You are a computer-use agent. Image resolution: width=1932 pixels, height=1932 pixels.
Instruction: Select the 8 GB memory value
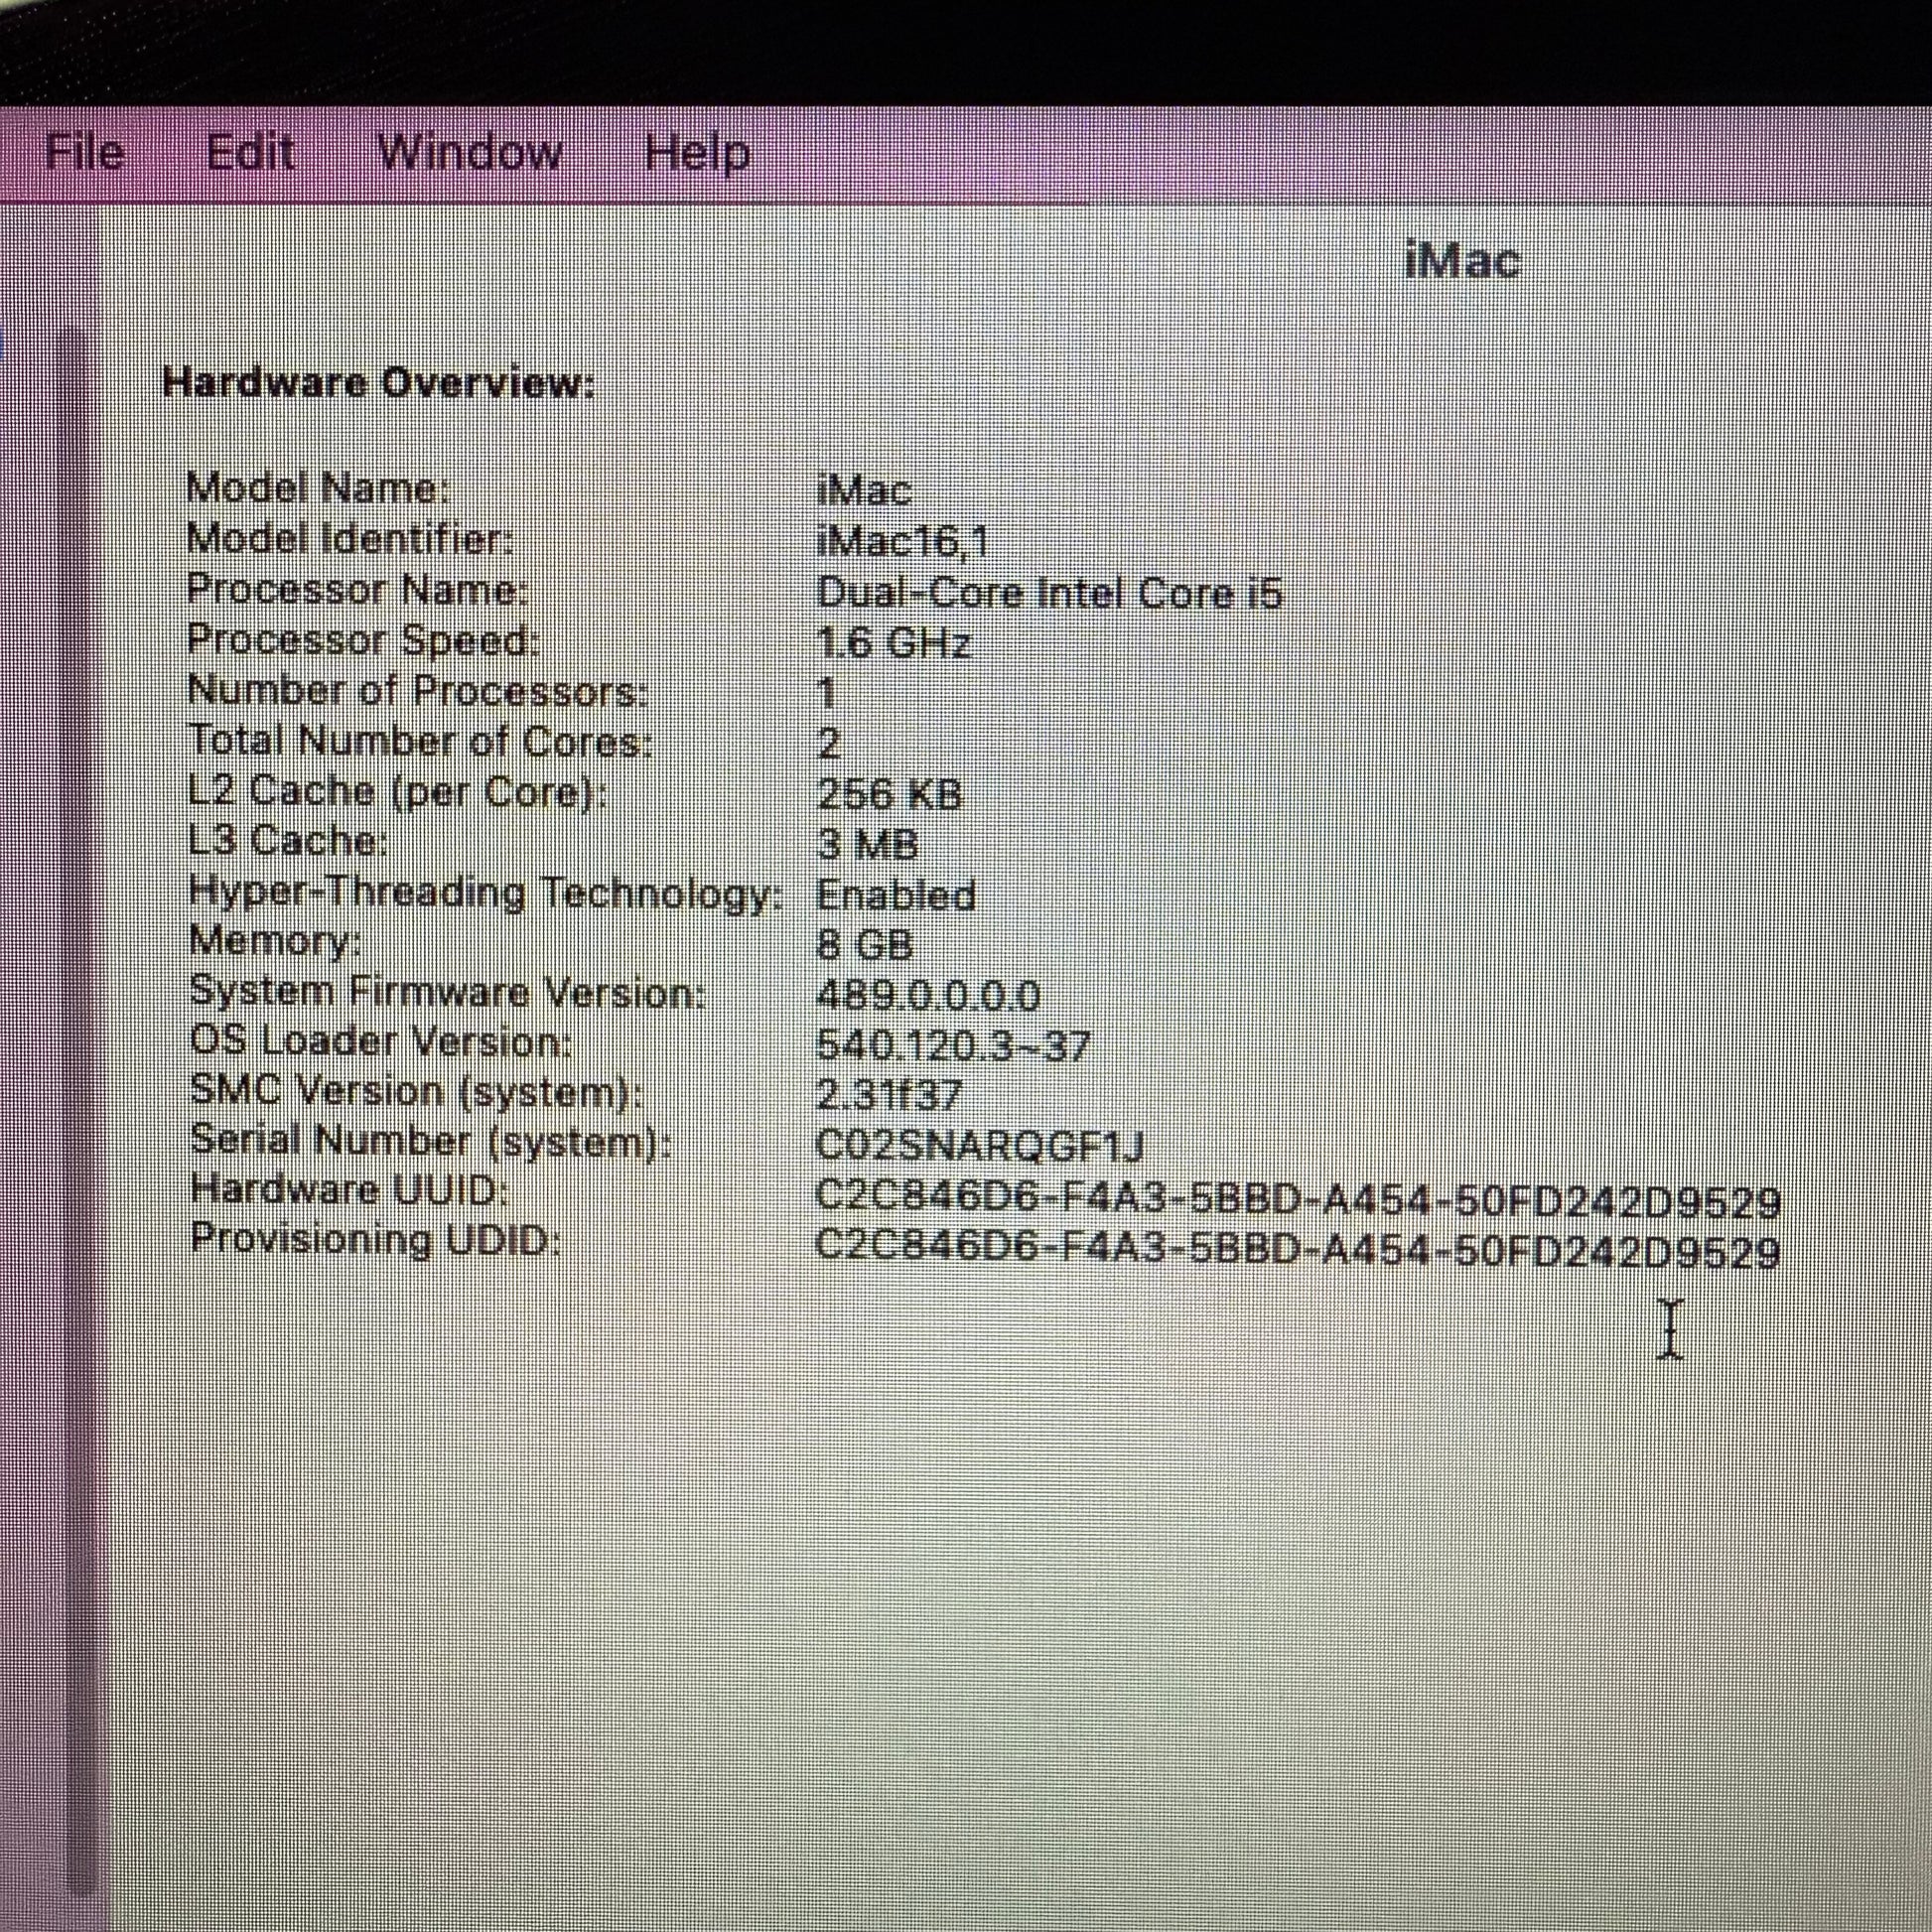point(865,945)
